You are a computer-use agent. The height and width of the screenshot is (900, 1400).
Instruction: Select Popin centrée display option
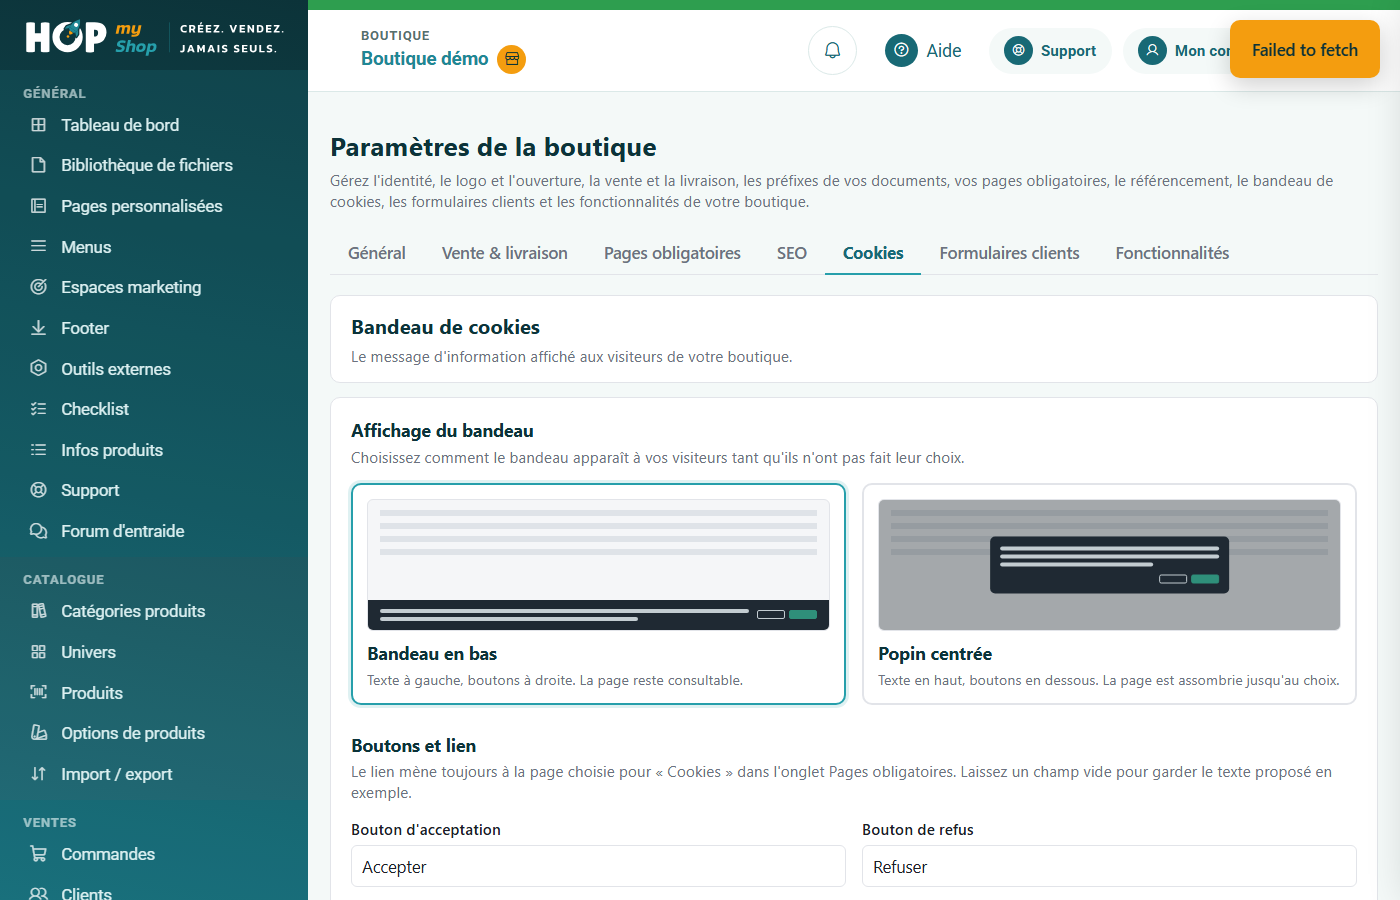(x=1109, y=594)
